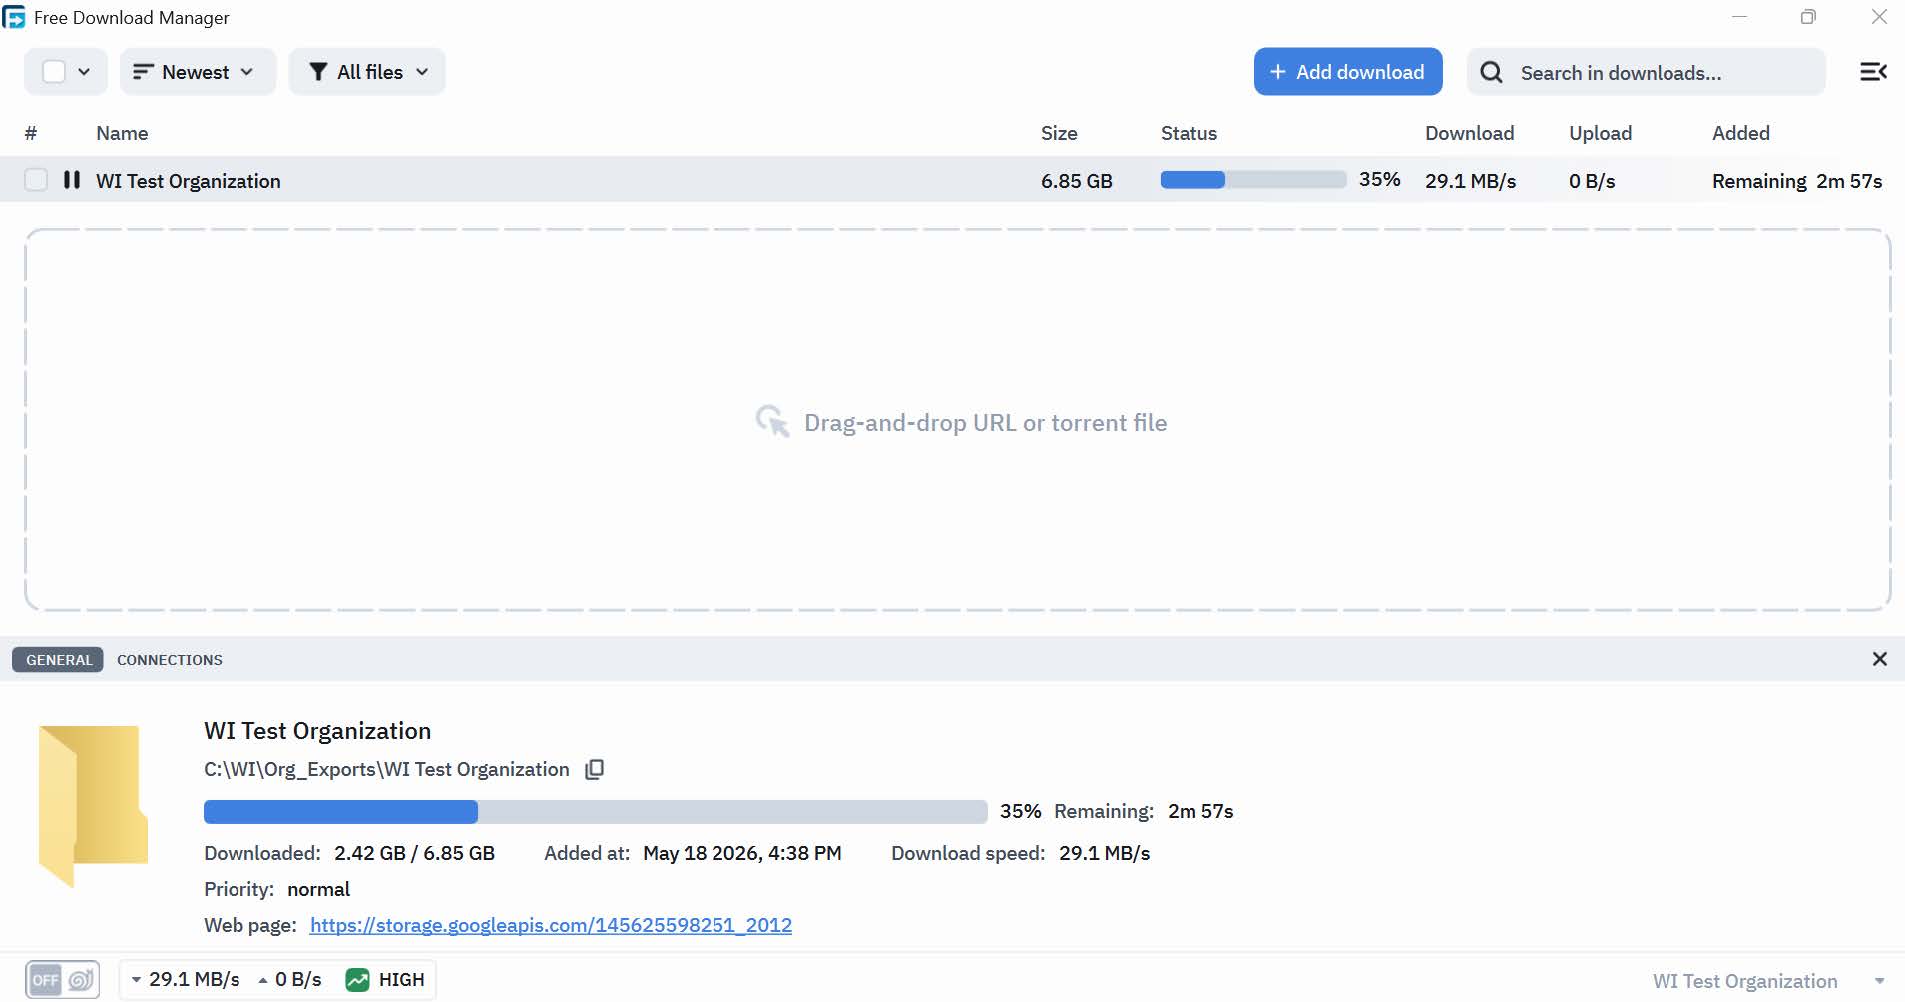Switch to the GENERAL tab
The height and width of the screenshot is (1002, 1905).
(x=58, y=659)
